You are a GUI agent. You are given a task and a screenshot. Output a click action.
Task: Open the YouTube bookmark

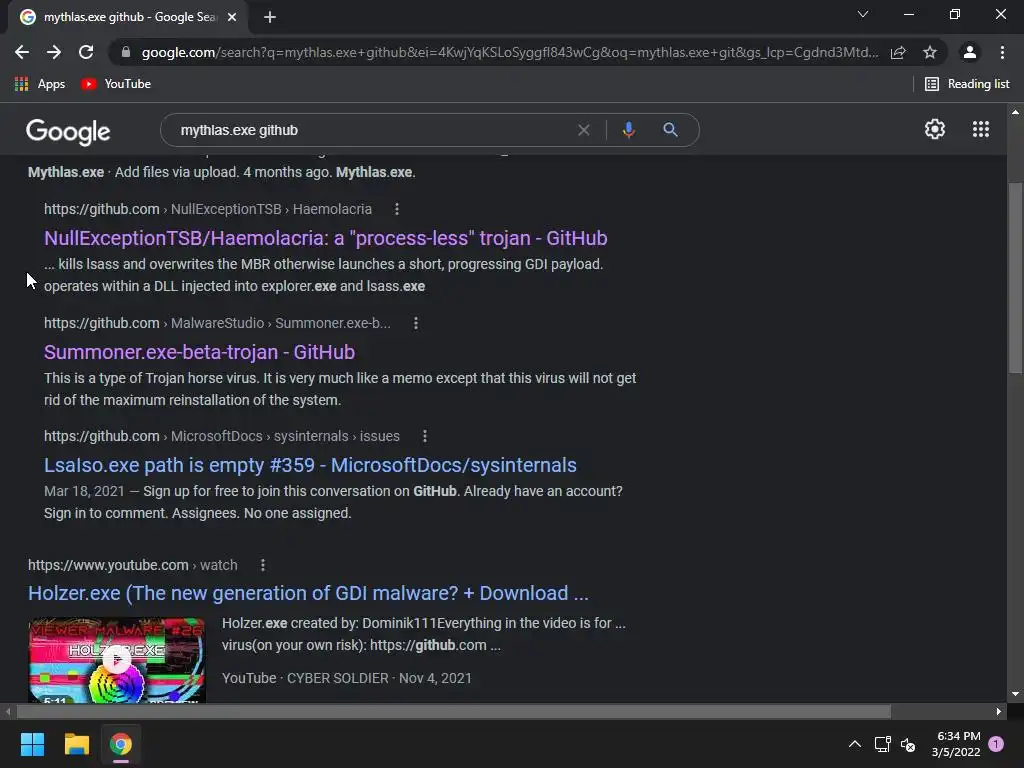[116, 84]
